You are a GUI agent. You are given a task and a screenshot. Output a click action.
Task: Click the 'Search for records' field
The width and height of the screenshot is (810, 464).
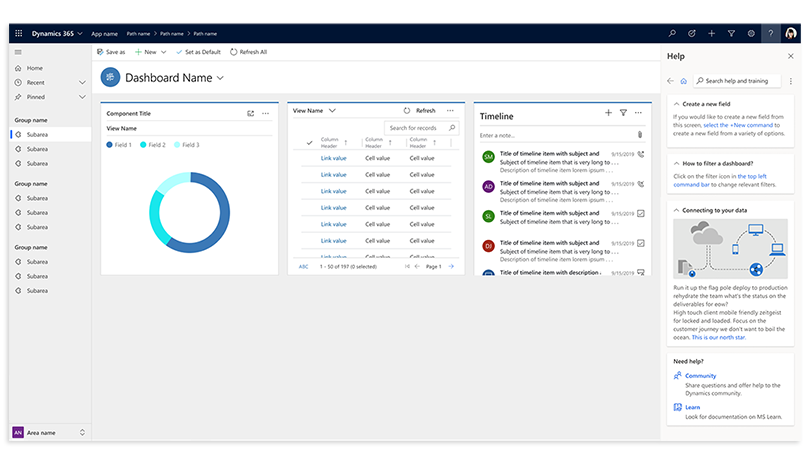(x=420, y=128)
